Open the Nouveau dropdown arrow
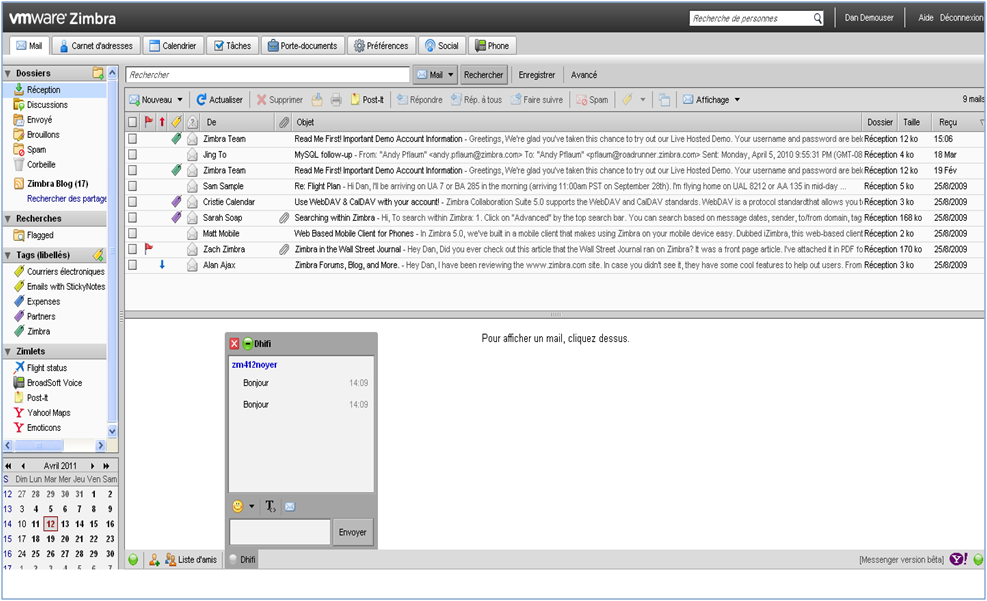987x601 pixels. 180,99
